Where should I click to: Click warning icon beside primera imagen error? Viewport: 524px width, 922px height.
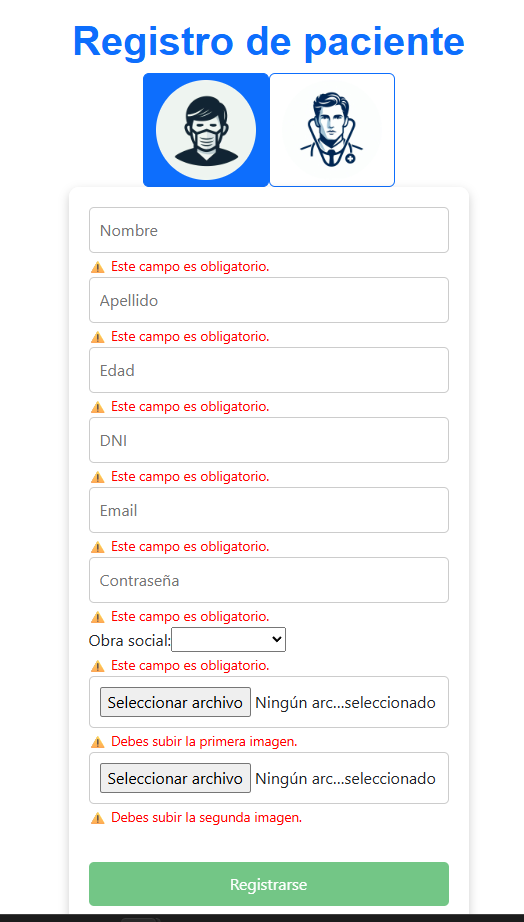[x=98, y=742]
